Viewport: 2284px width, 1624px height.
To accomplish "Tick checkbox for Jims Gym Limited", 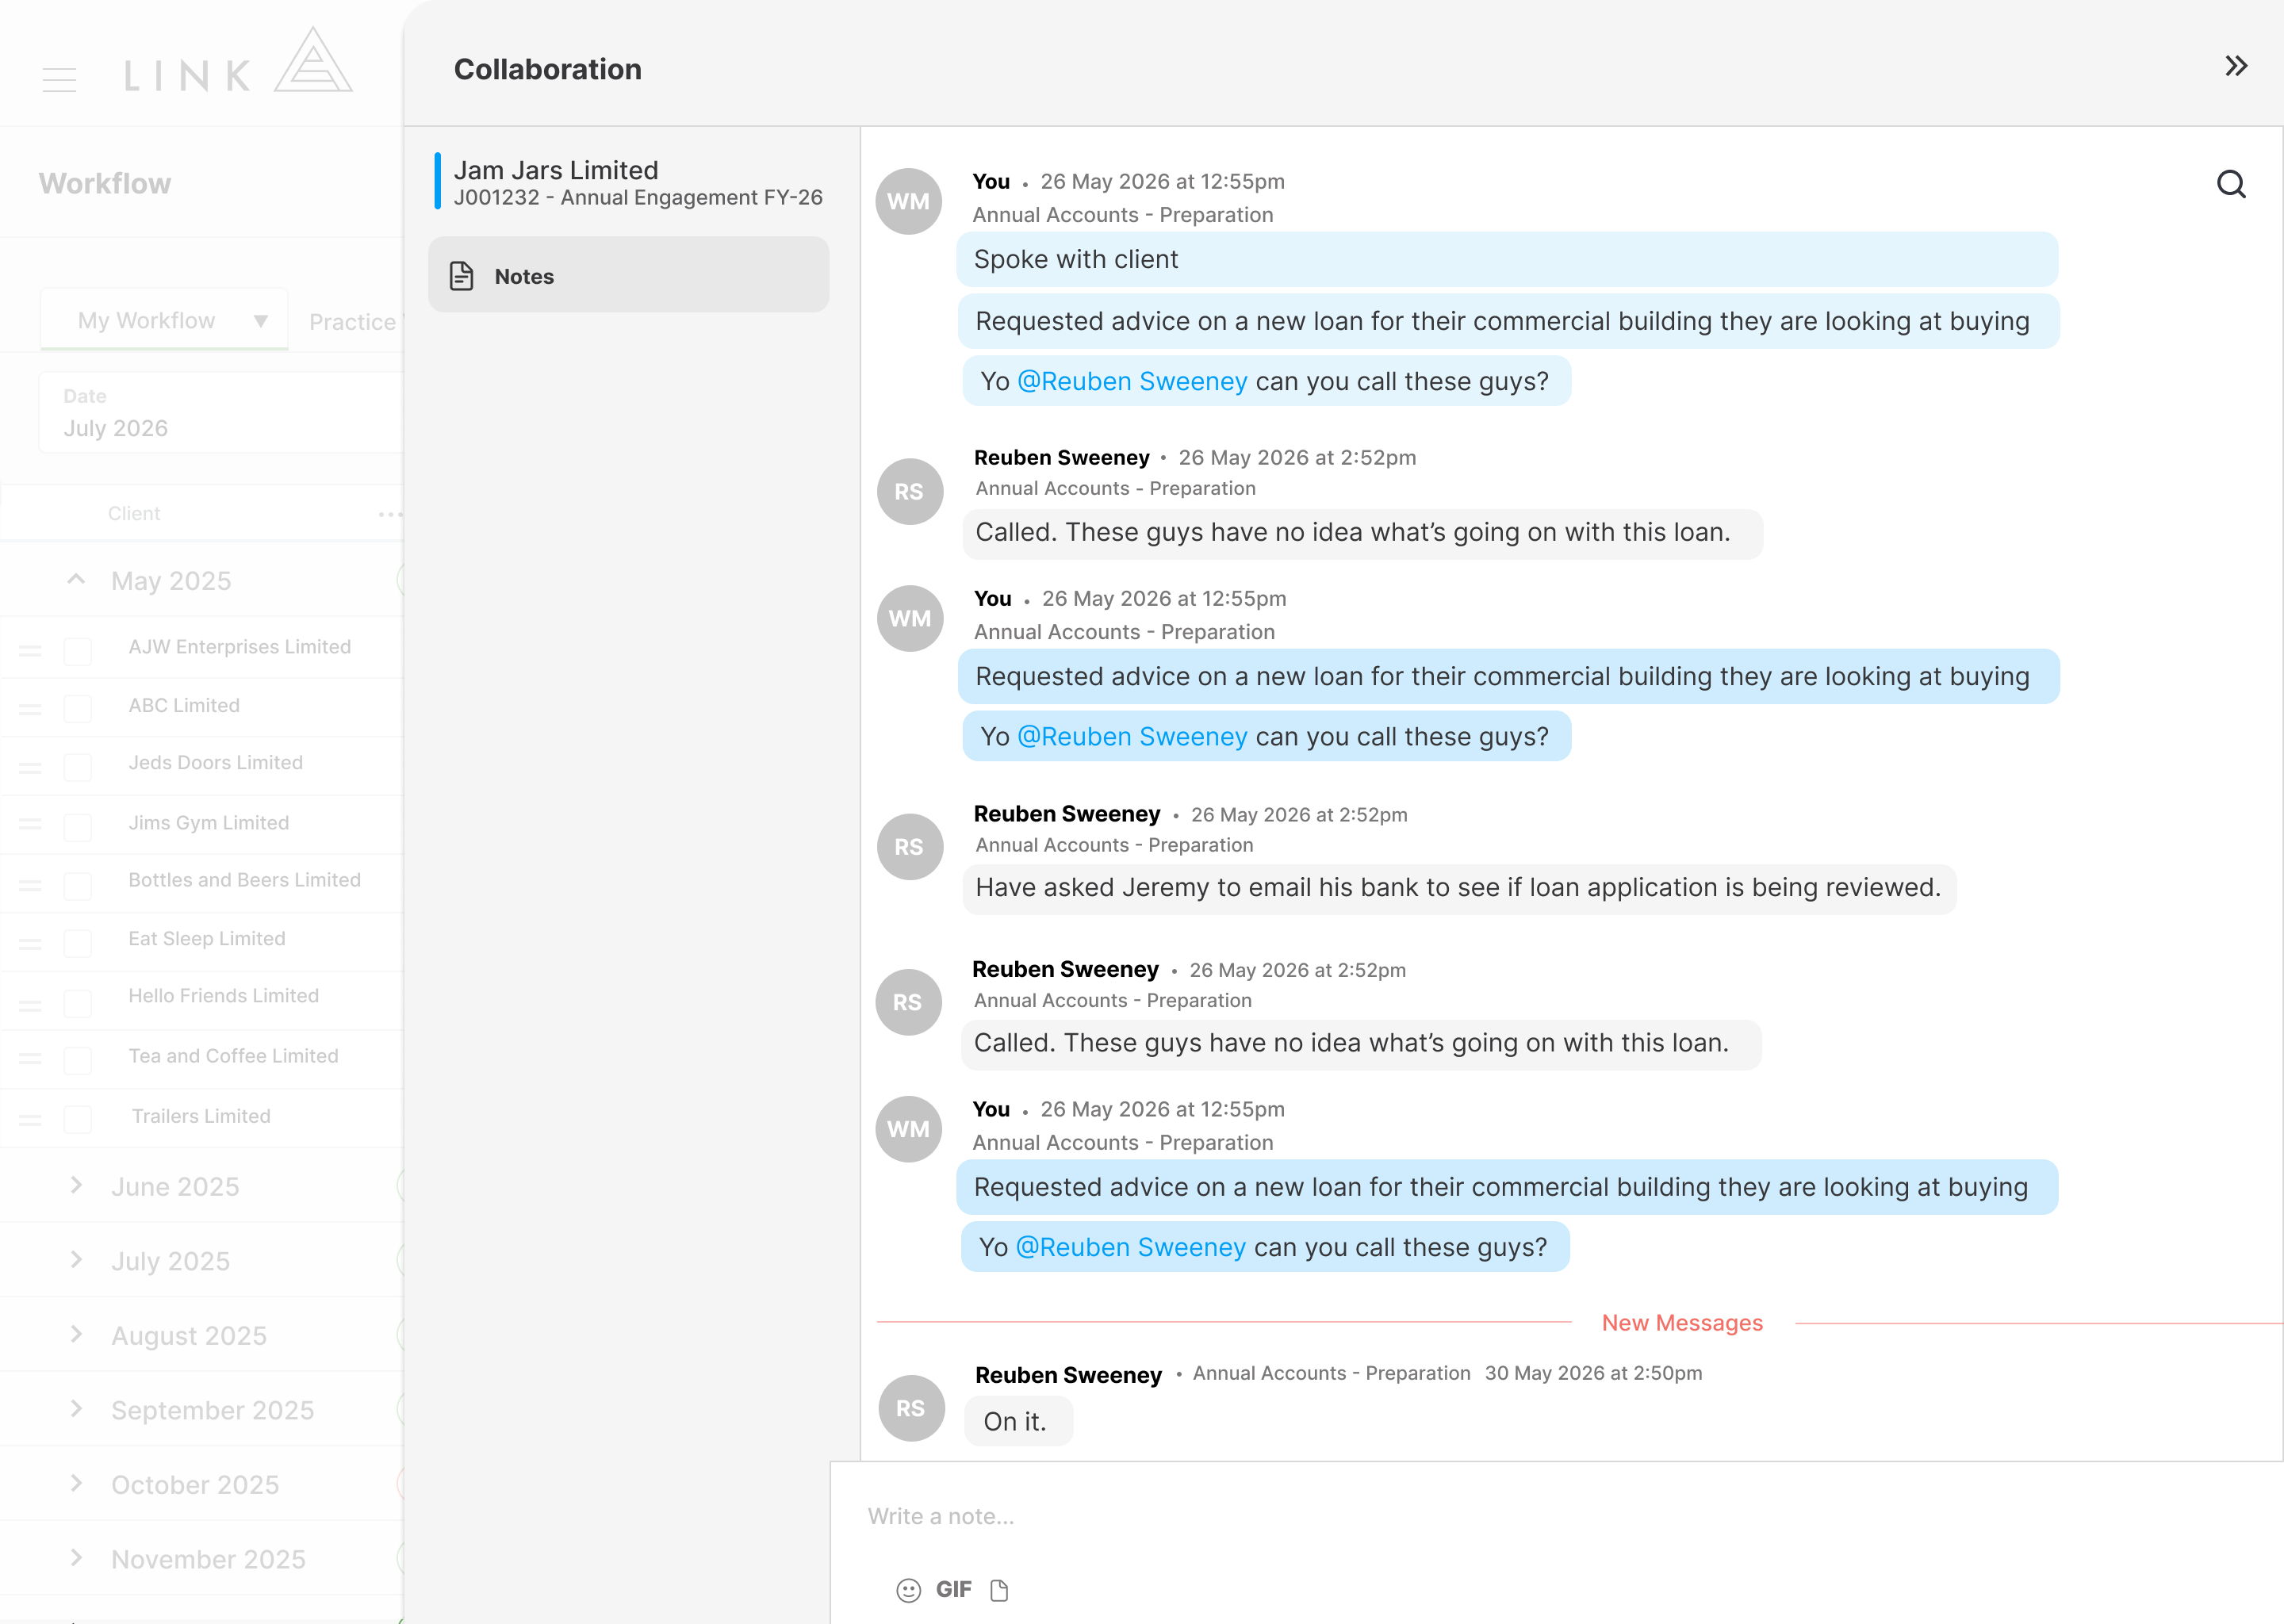I will (77, 827).
